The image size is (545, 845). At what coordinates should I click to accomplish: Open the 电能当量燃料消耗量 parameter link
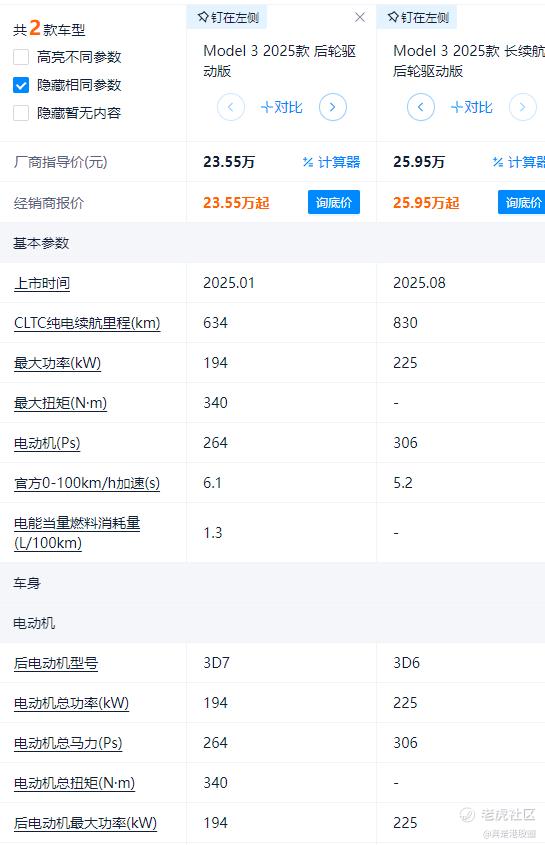point(77,532)
